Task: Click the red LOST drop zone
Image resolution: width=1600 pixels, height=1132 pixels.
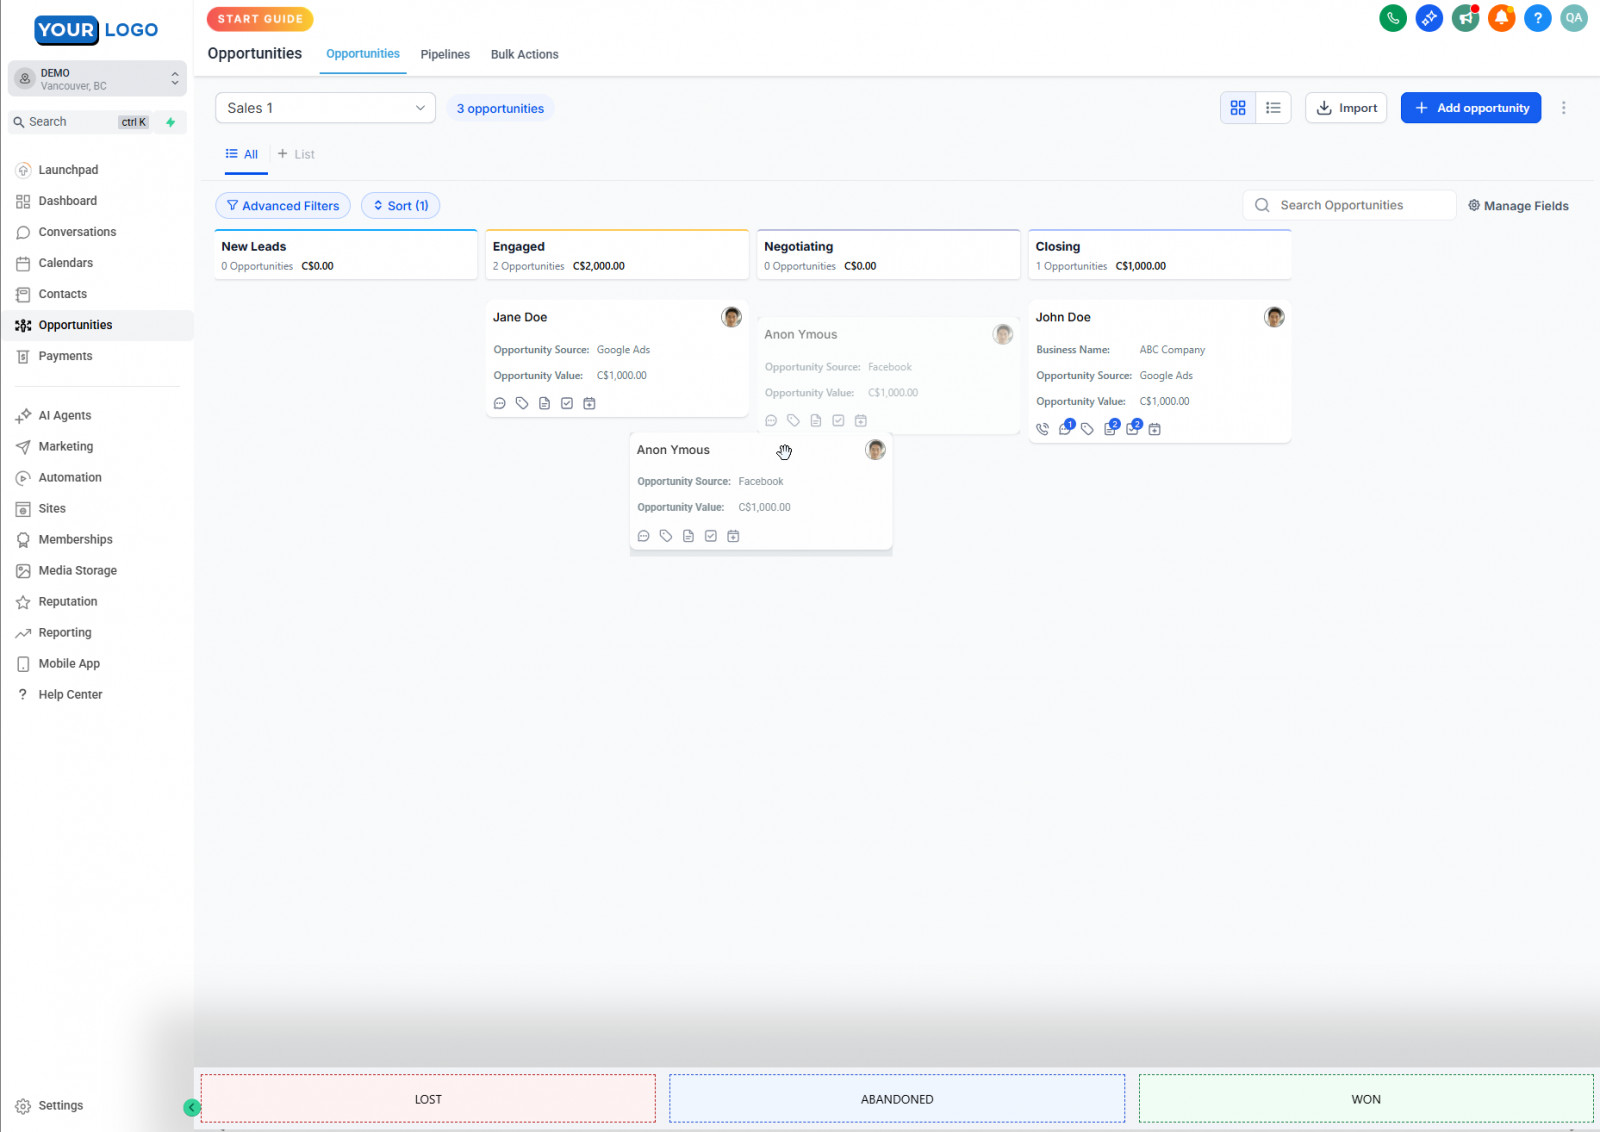Action: click(428, 1099)
